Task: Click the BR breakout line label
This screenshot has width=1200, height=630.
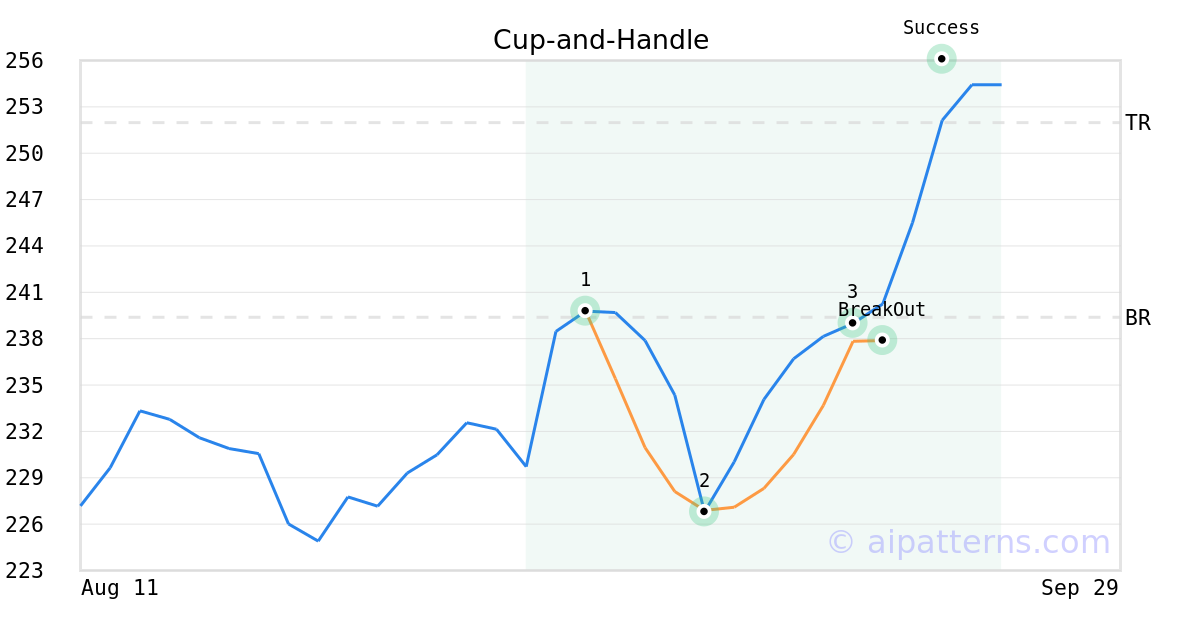Action: pyautogui.click(x=1138, y=318)
